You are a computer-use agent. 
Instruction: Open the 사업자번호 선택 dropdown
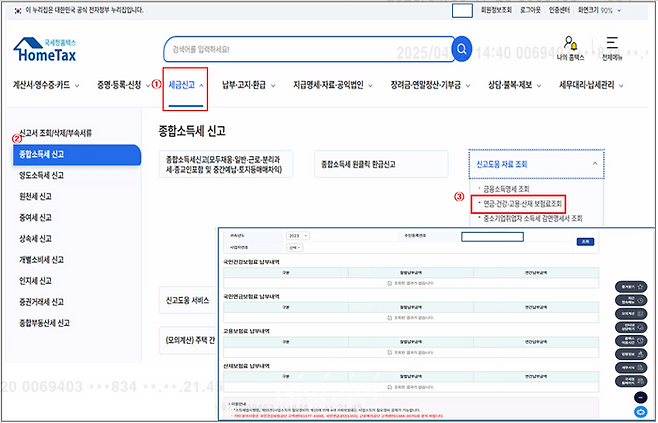click(295, 248)
